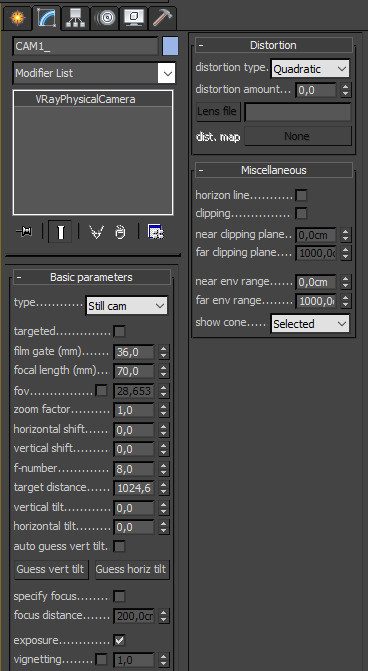Click the Pin Stack icon
This screenshot has height=671, width=368.
(24, 232)
